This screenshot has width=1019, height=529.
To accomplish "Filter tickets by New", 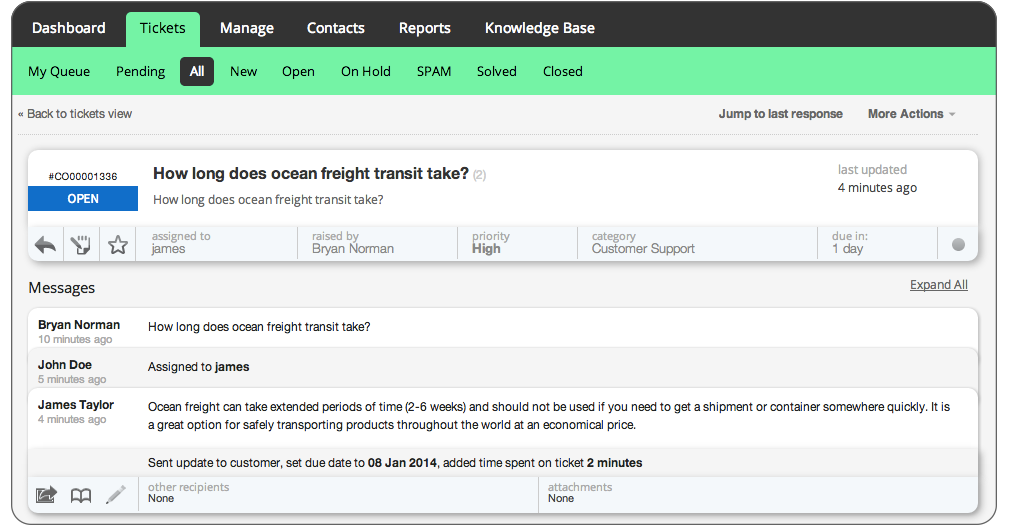I will [244, 71].
